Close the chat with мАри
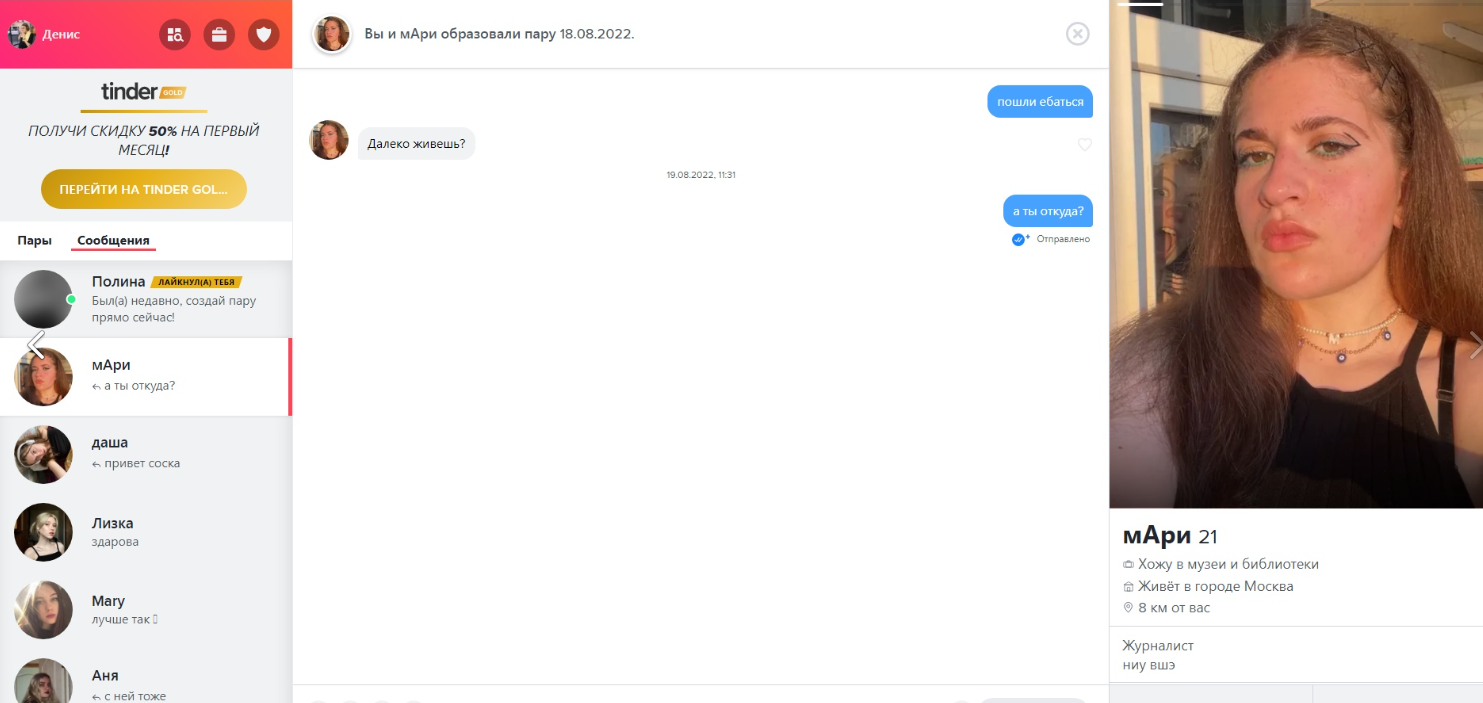 point(1077,34)
